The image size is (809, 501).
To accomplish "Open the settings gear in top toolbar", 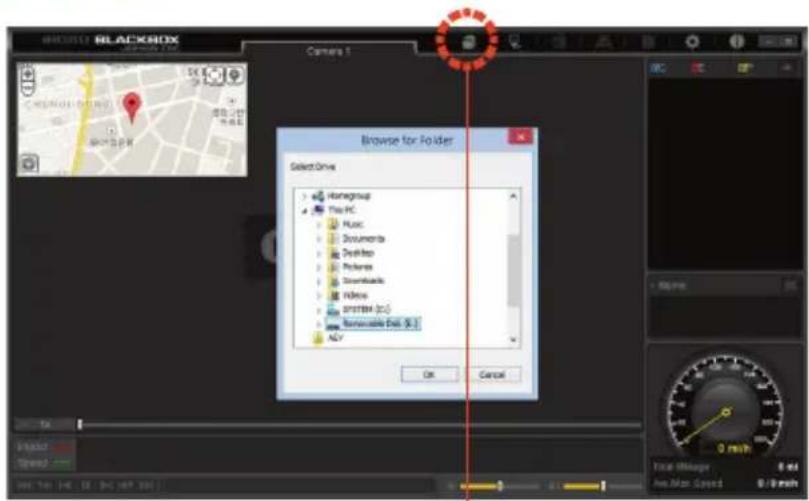I will click(x=692, y=41).
